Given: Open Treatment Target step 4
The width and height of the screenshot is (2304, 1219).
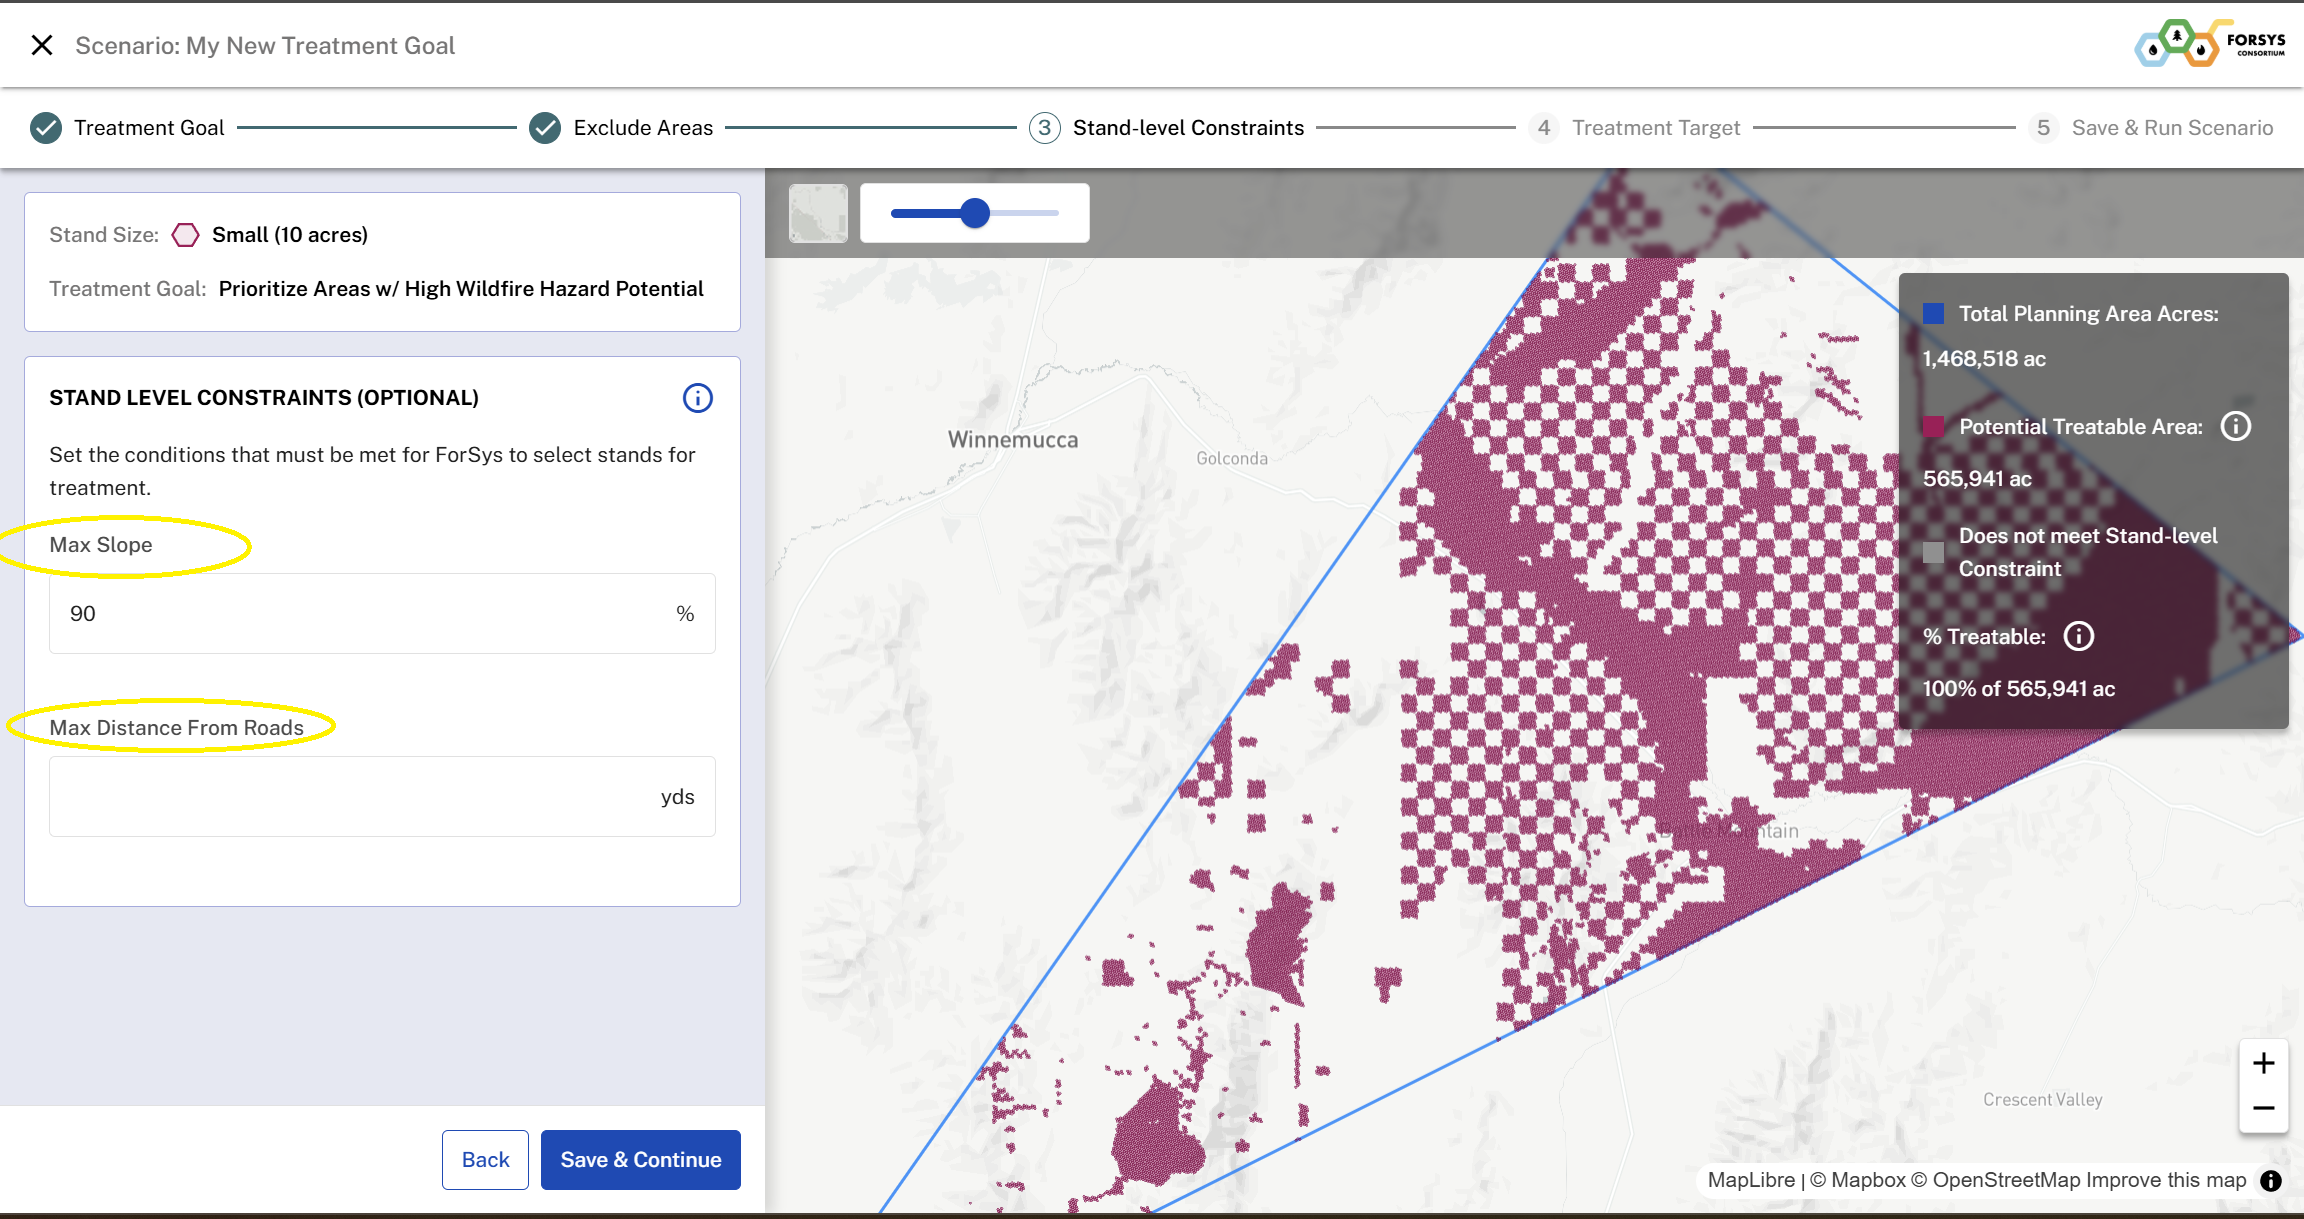Looking at the screenshot, I should click(x=1655, y=128).
